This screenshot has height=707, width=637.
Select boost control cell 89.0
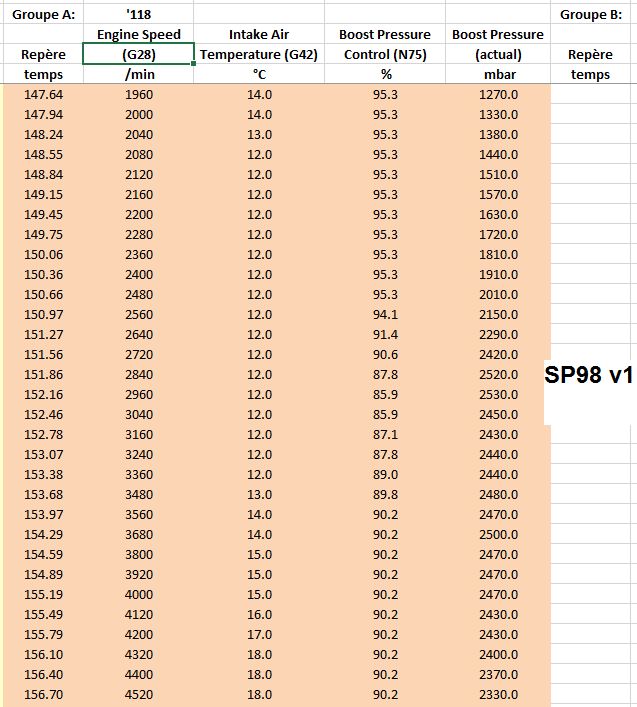385,474
